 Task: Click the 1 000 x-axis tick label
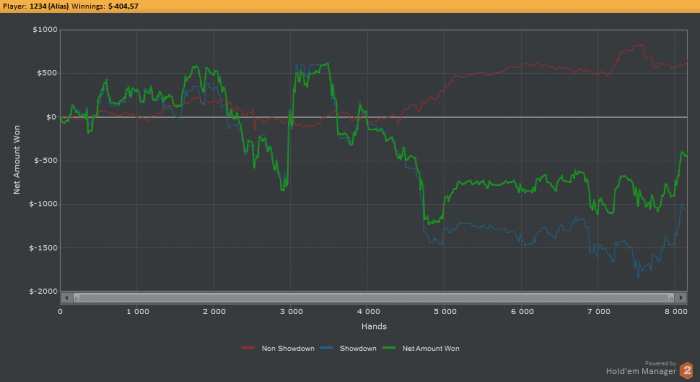tap(138, 311)
